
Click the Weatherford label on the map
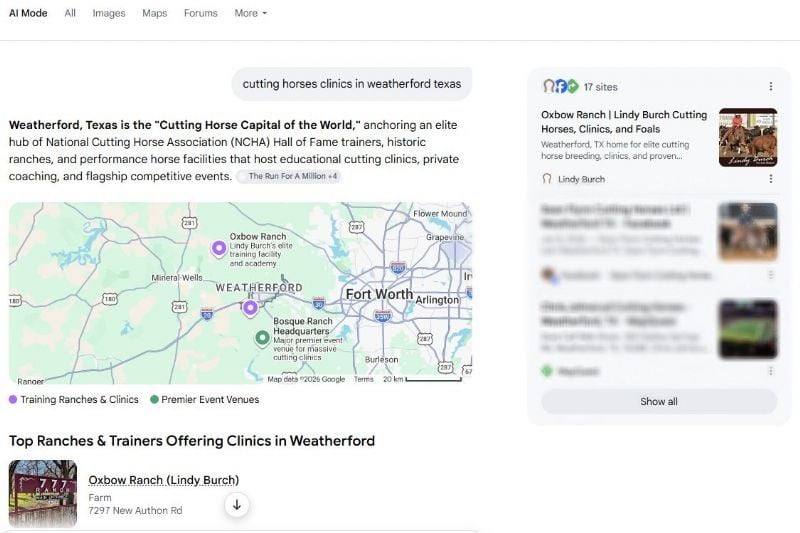259,288
